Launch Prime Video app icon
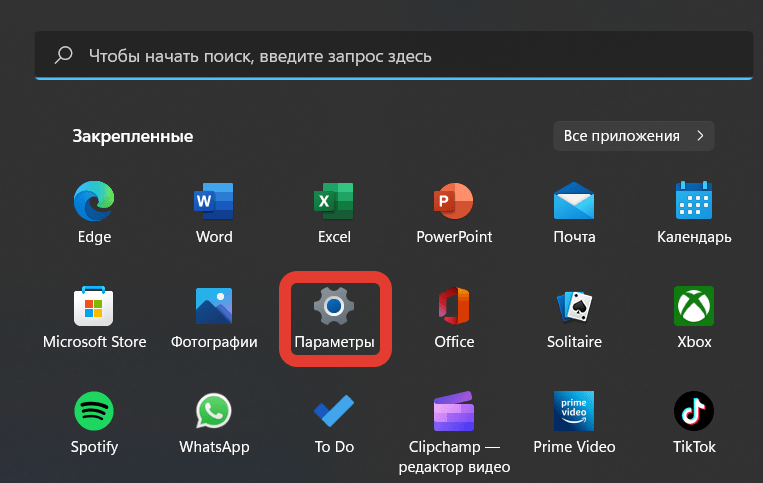Image resolution: width=763 pixels, height=483 pixels. (x=574, y=411)
